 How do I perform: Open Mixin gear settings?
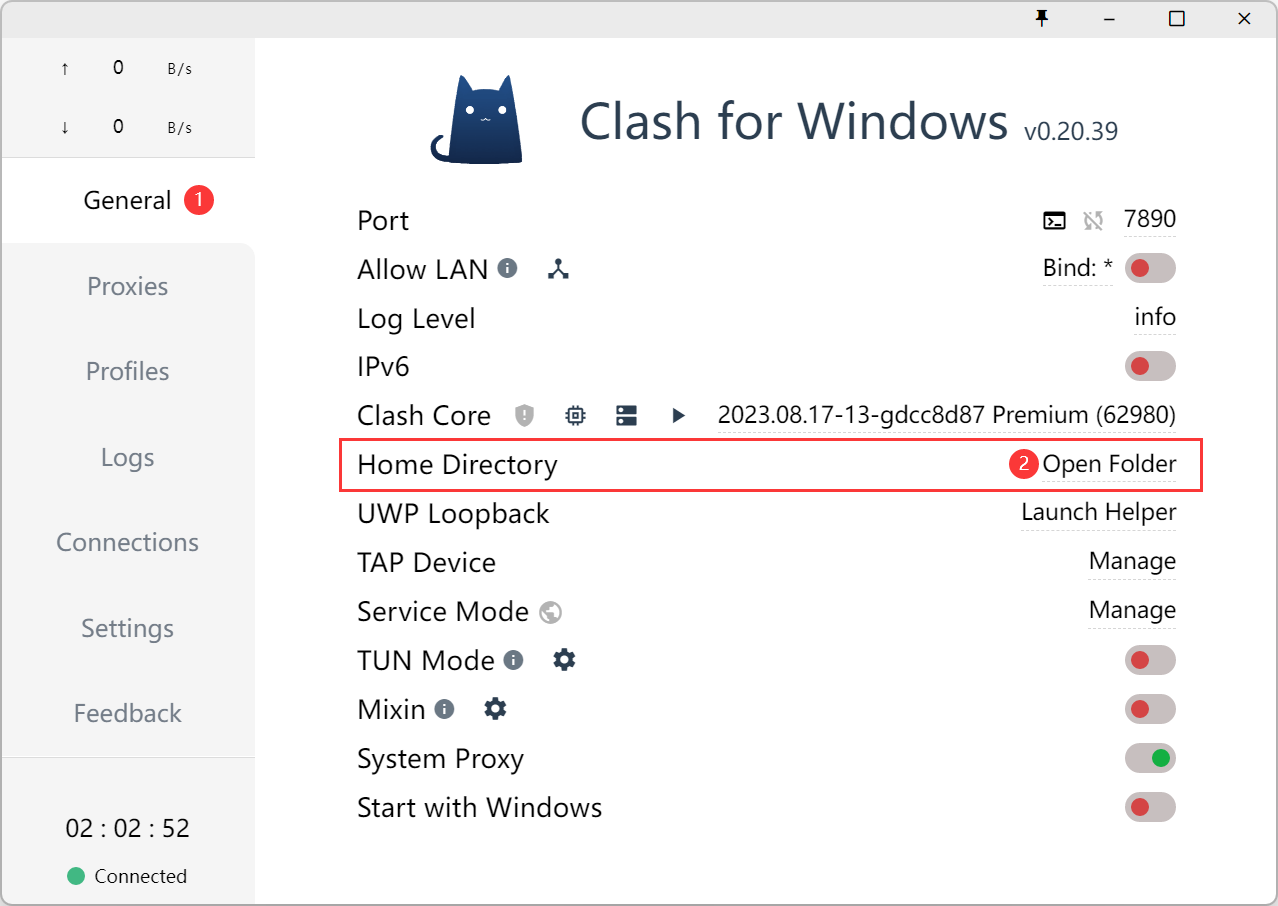tap(496, 709)
